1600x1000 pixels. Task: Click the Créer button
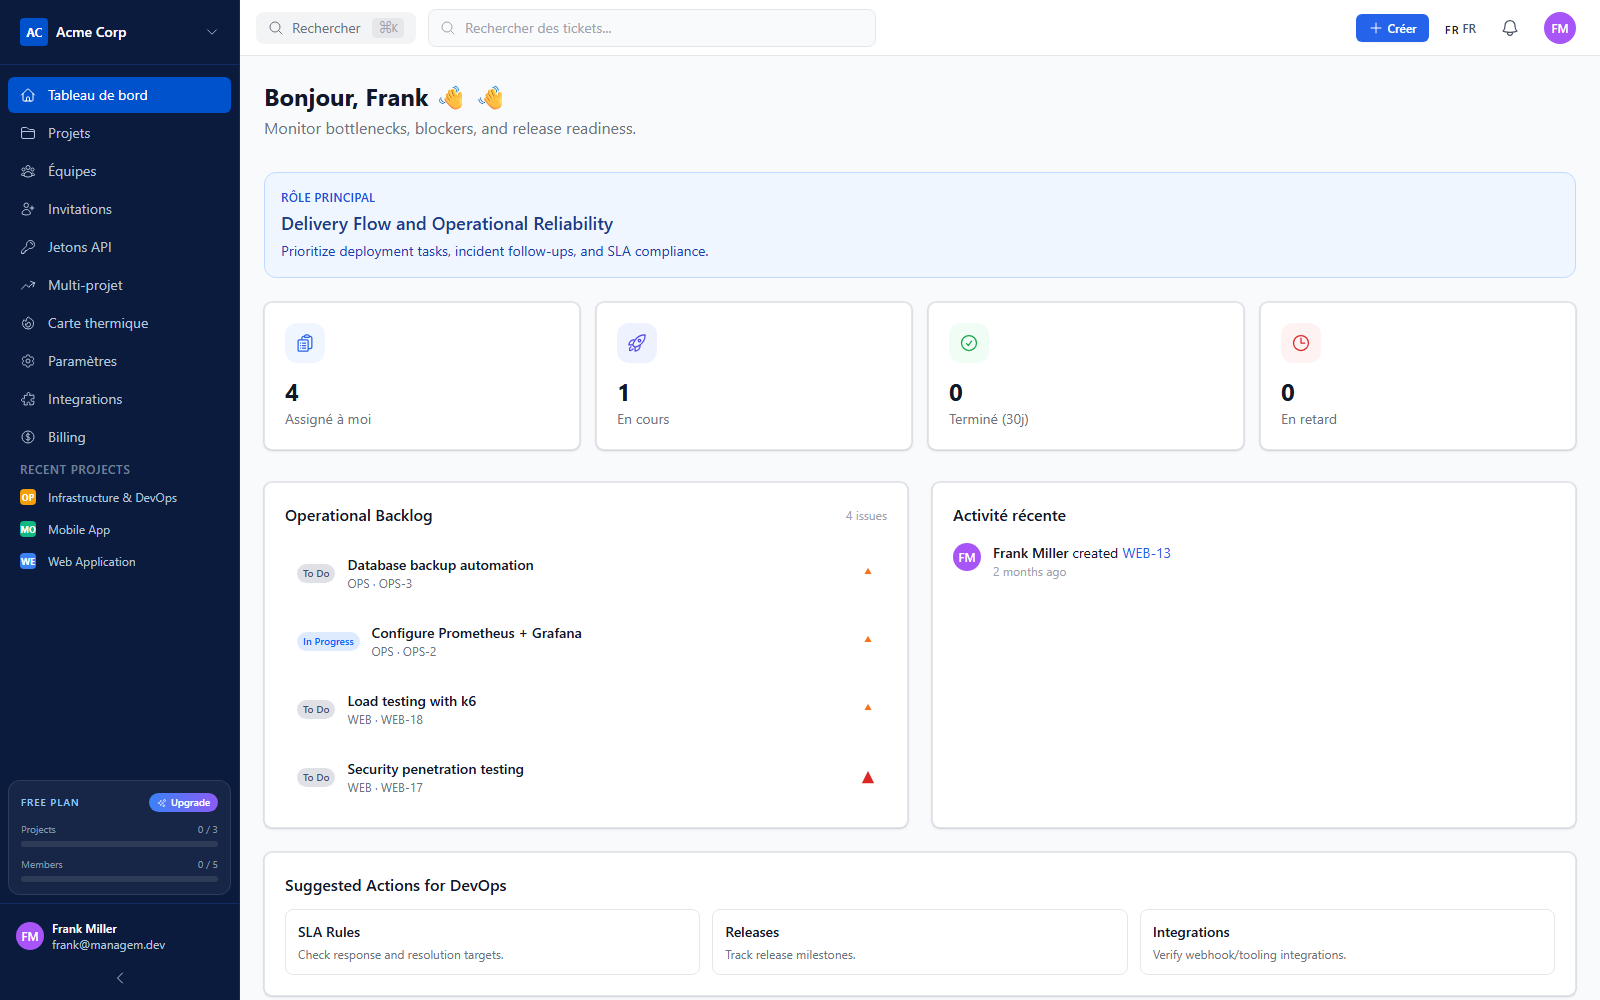[1392, 28]
